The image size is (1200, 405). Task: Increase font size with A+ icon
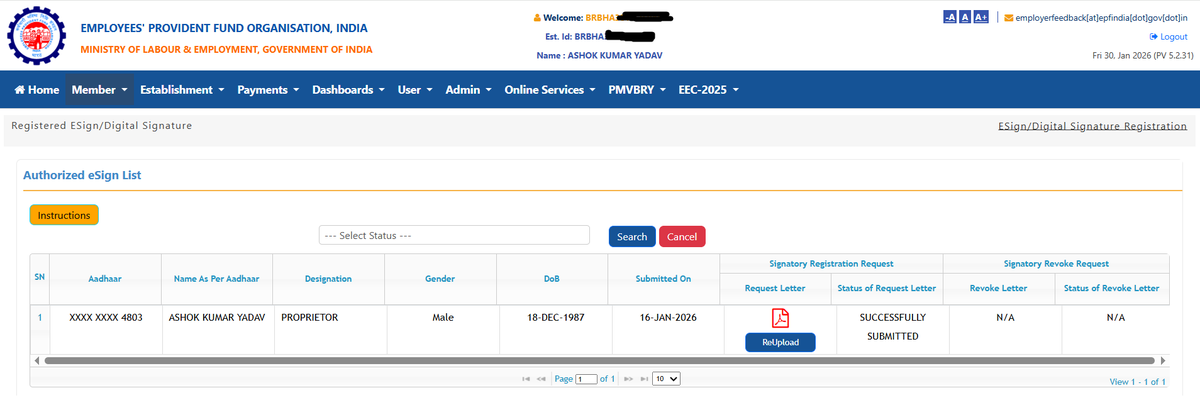(x=981, y=17)
